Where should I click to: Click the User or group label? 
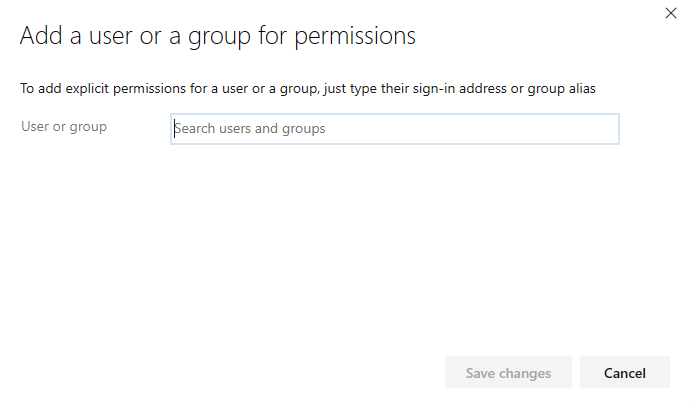tap(64, 127)
